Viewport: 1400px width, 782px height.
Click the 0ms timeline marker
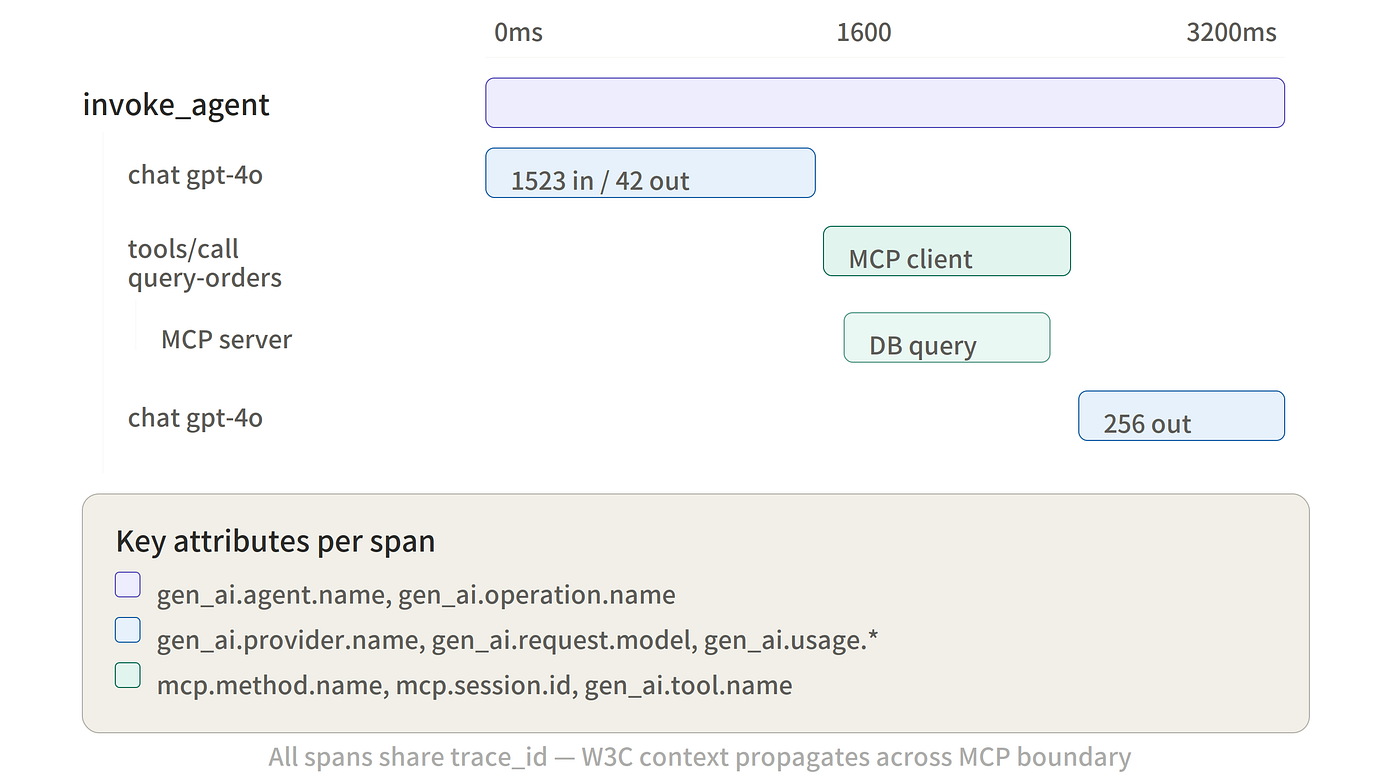518,32
